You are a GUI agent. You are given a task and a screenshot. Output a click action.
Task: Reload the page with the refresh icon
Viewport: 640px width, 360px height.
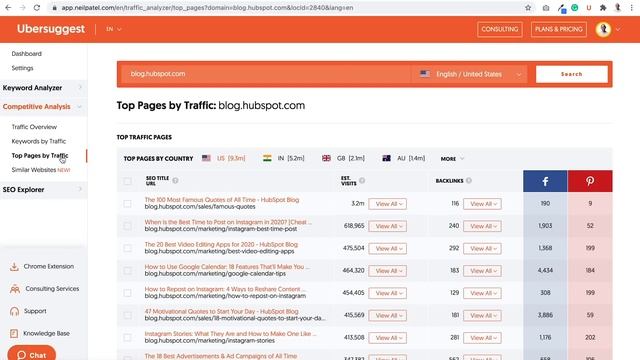coord(37,8)
